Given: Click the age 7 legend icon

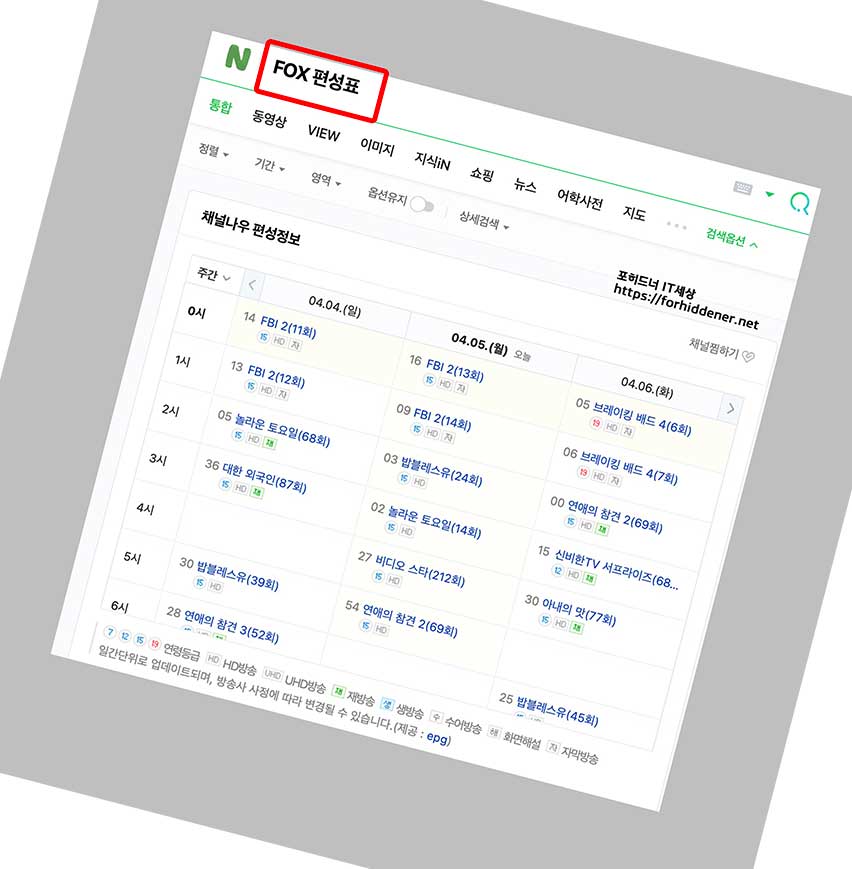Looking at the screenshot, I should [x=110, y=632].
